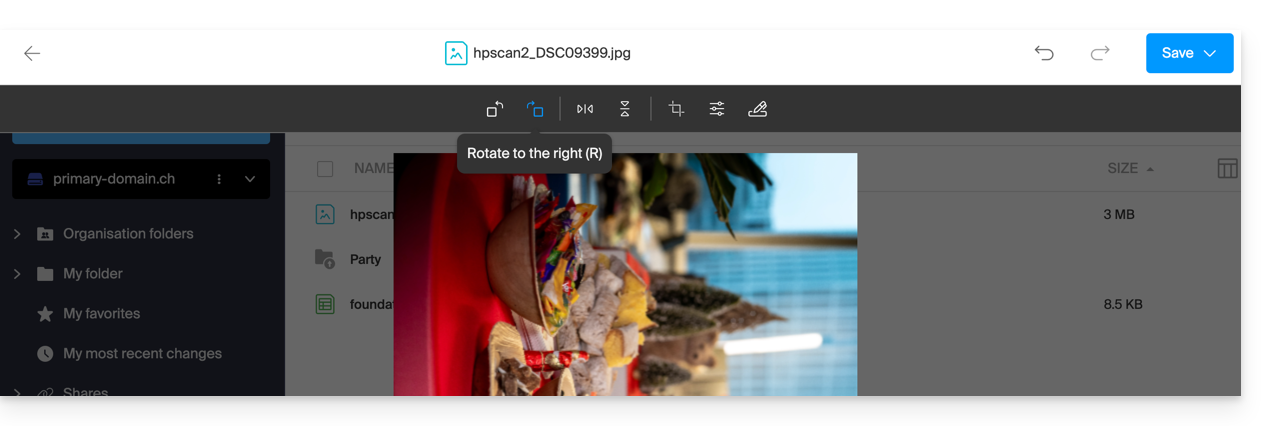Open the Save dropdown arrow
Screen dimensions: 1271x426
1210,53
